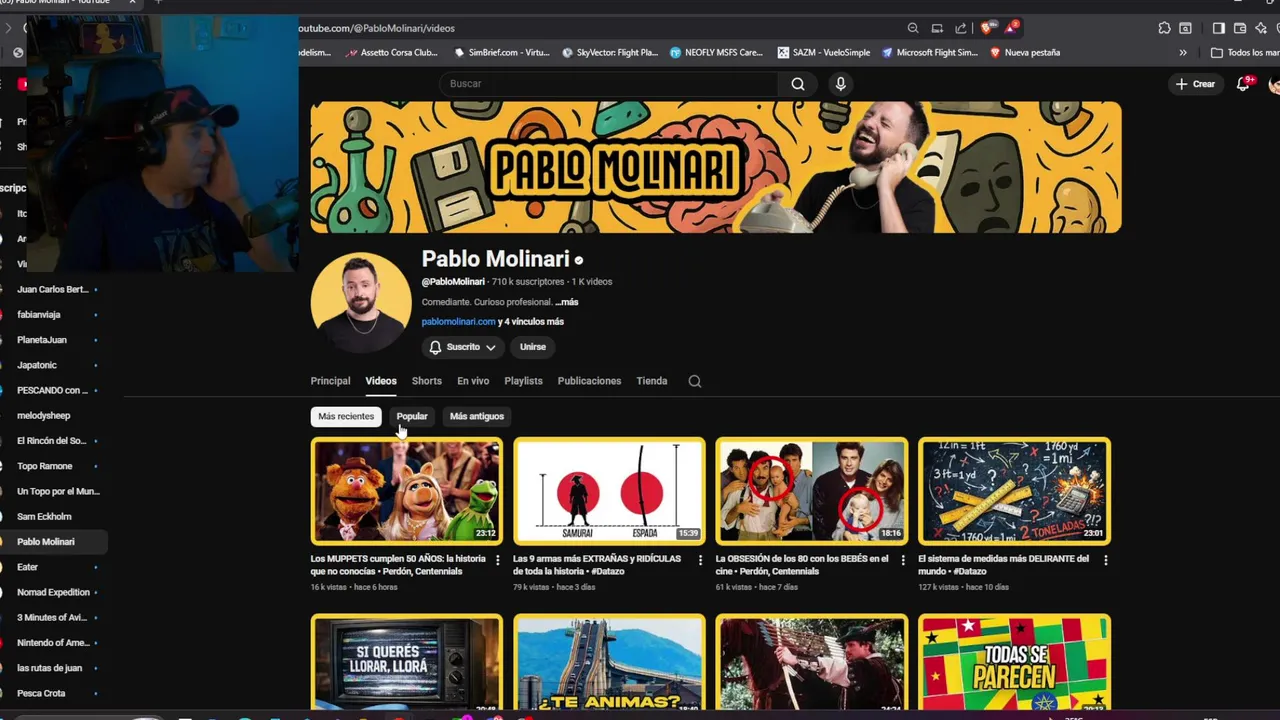Toggle the browser sidebar panel icon

[1218, 28]
